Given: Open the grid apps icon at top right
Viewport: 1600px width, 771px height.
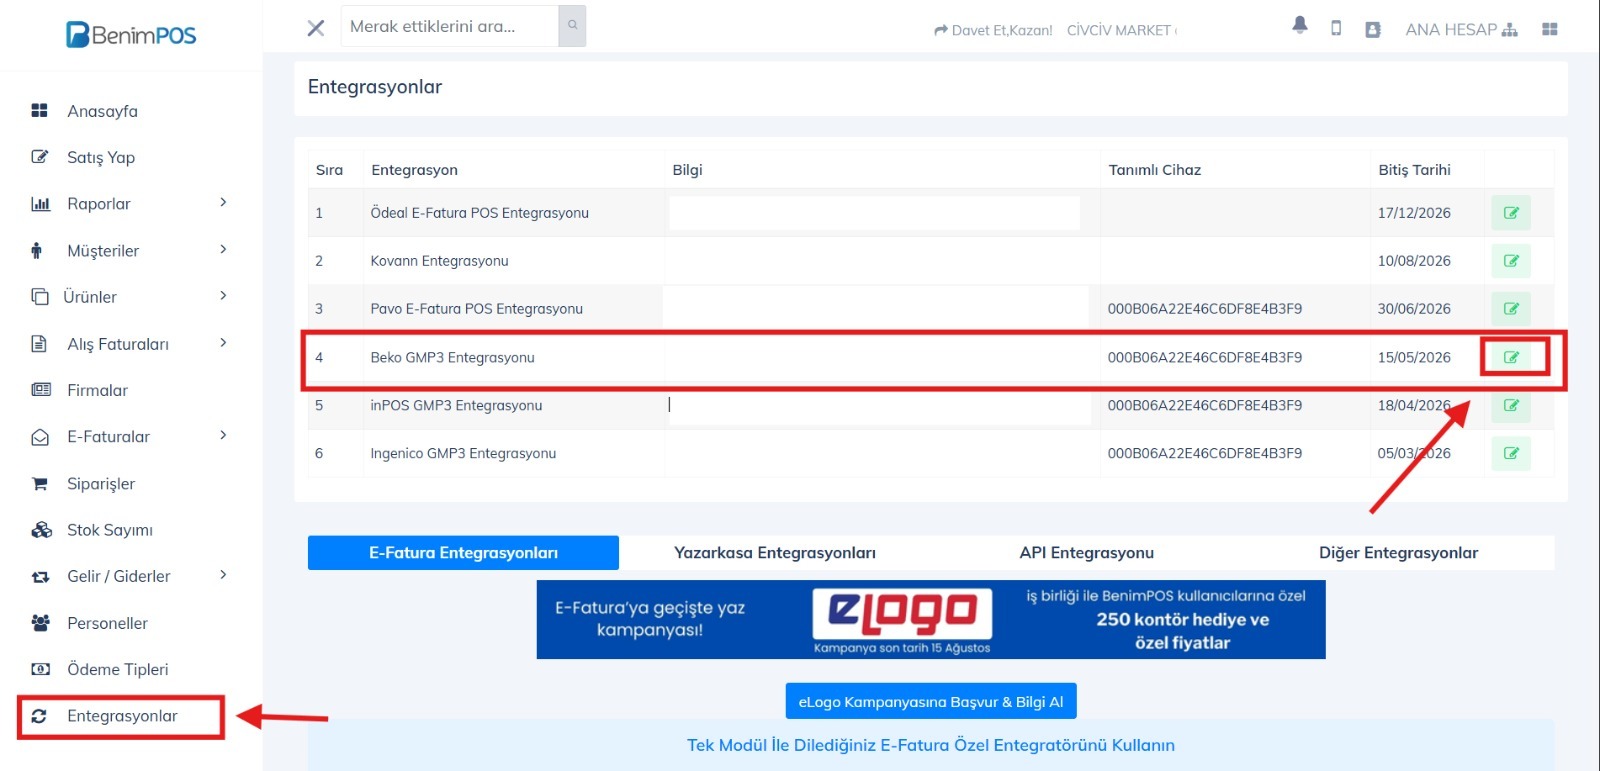Looking at the screenshot, I should pyautogui.click(x=1549, y=29).
